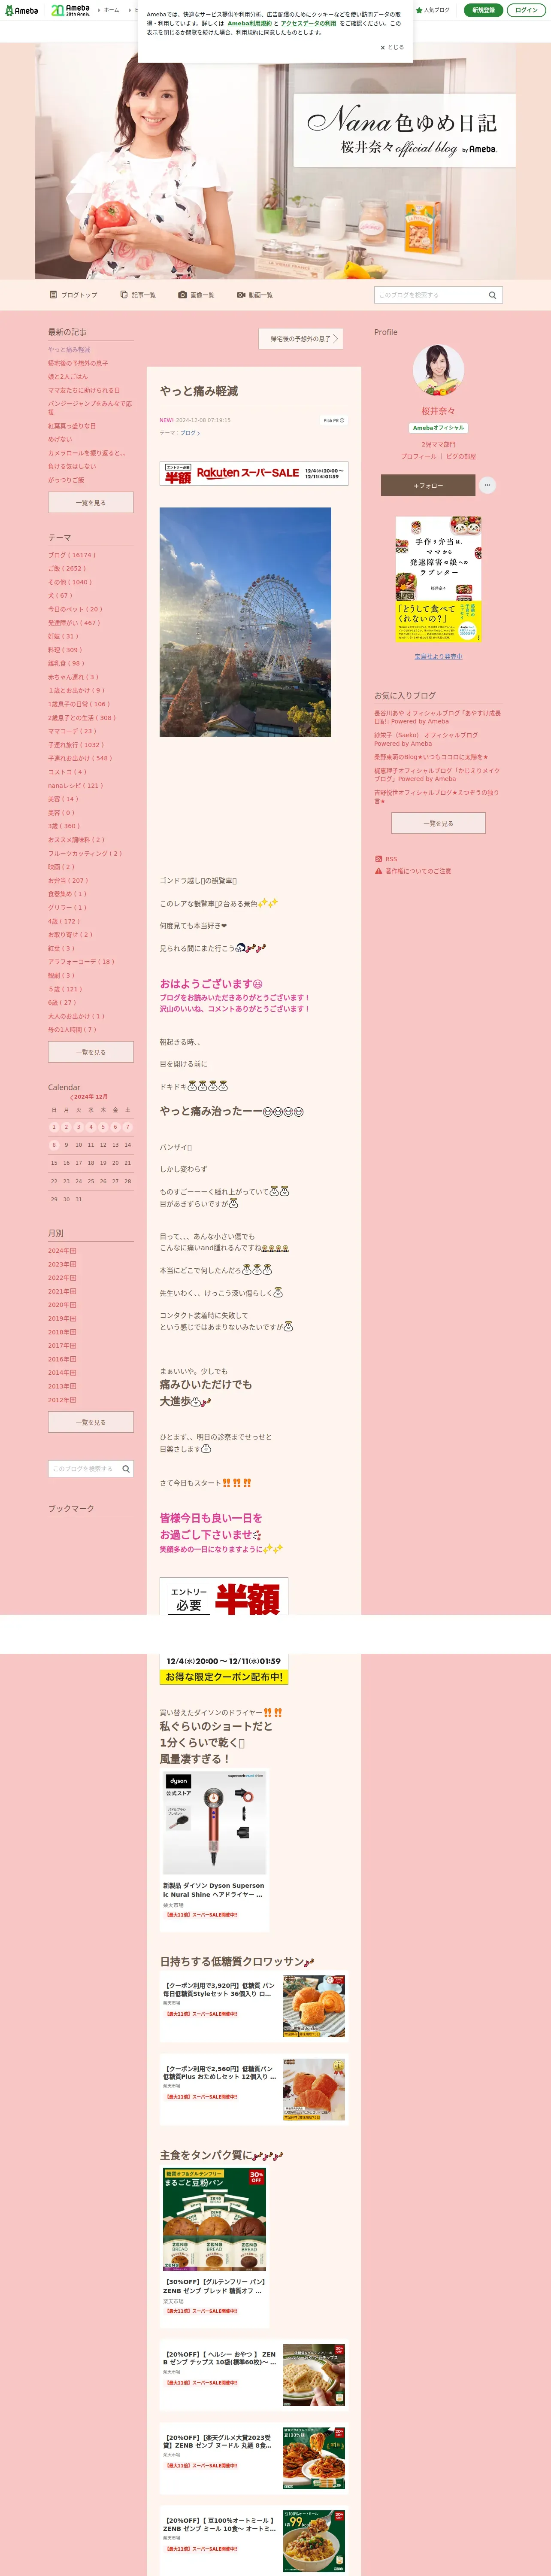Open the RSS feed icon link
This screenshot has height=2576, width=551.
[x=386, y=859]
